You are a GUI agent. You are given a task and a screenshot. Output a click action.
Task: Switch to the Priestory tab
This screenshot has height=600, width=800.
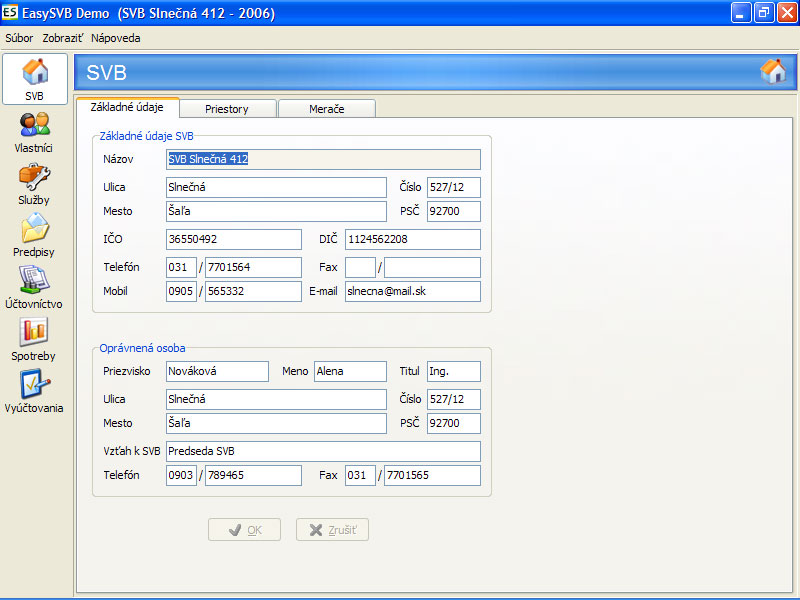click(227, 109)
